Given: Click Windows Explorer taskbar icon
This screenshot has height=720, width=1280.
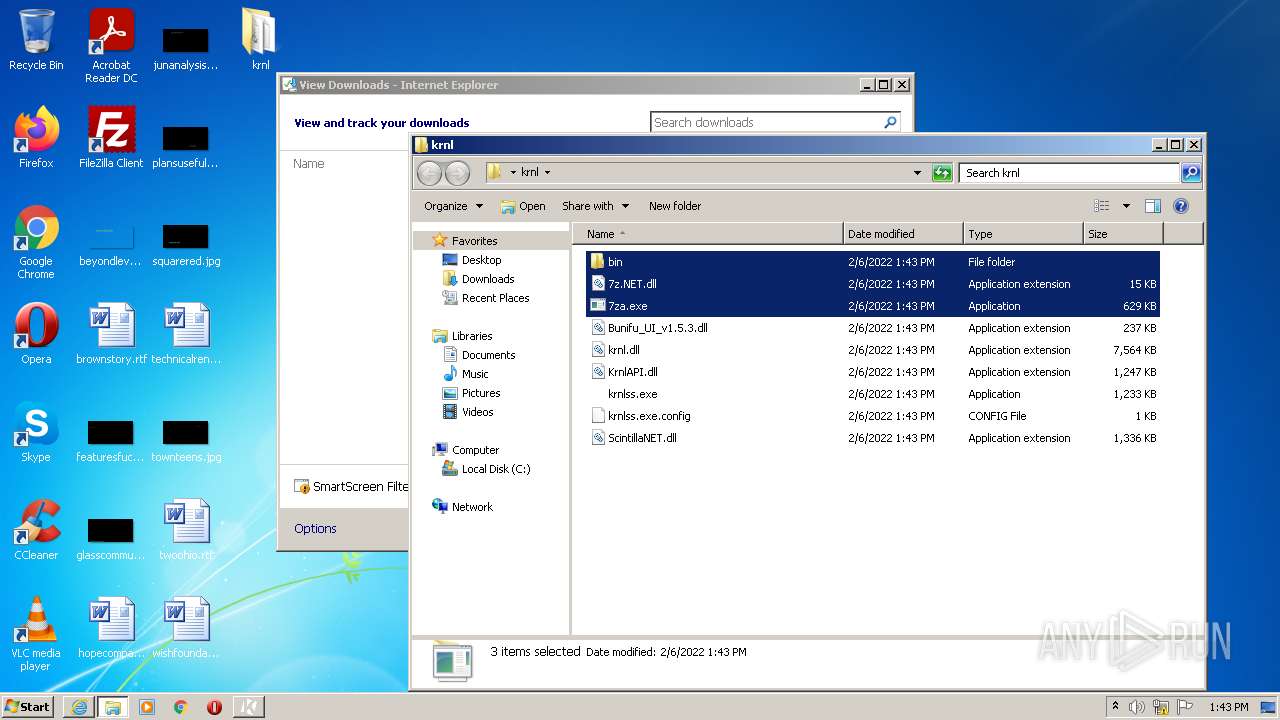Looking at the screenshot, I should click(112, 707).
